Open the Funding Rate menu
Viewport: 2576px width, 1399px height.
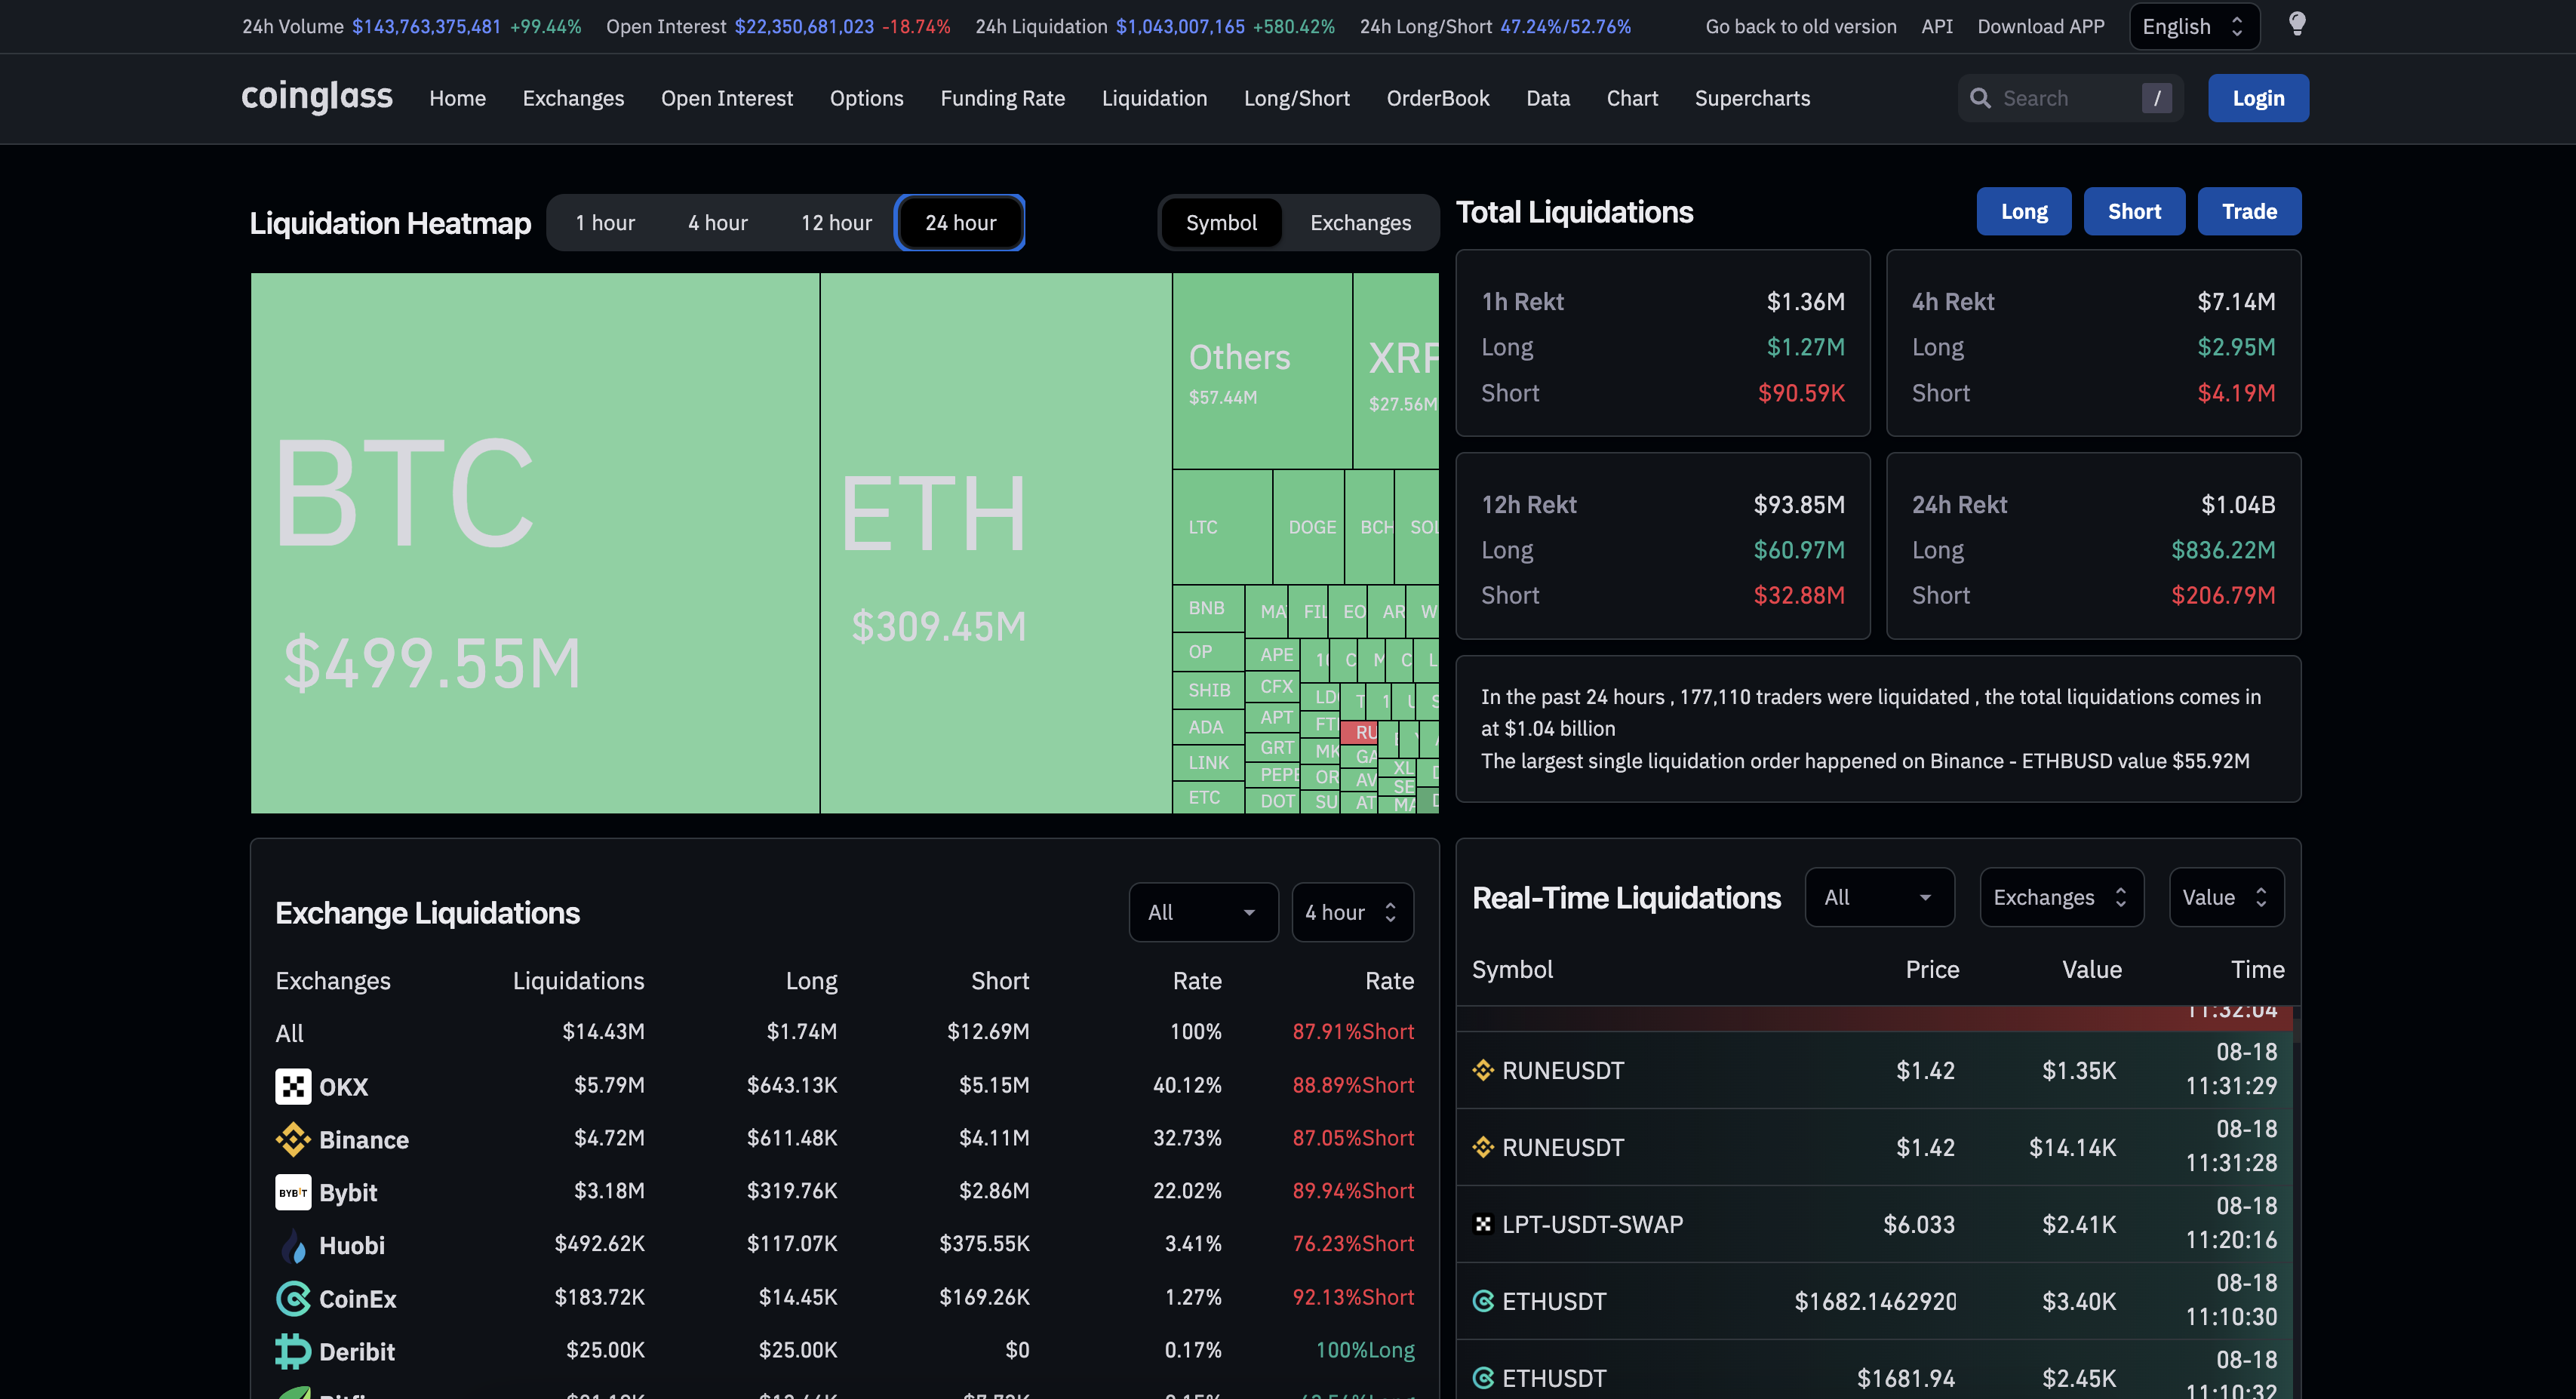[x=1002, y=98]
